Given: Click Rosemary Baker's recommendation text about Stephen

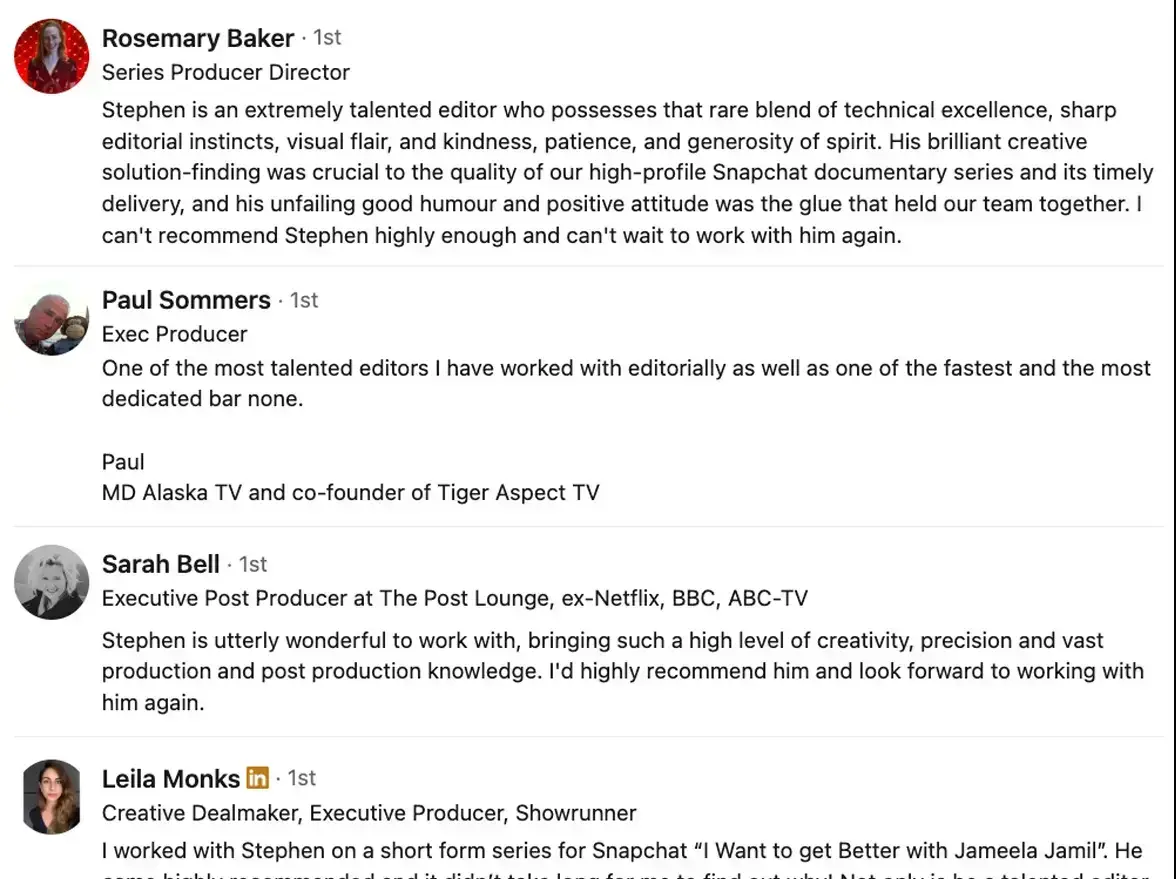Looking at the screenshot, I should (x=627, y=172).
